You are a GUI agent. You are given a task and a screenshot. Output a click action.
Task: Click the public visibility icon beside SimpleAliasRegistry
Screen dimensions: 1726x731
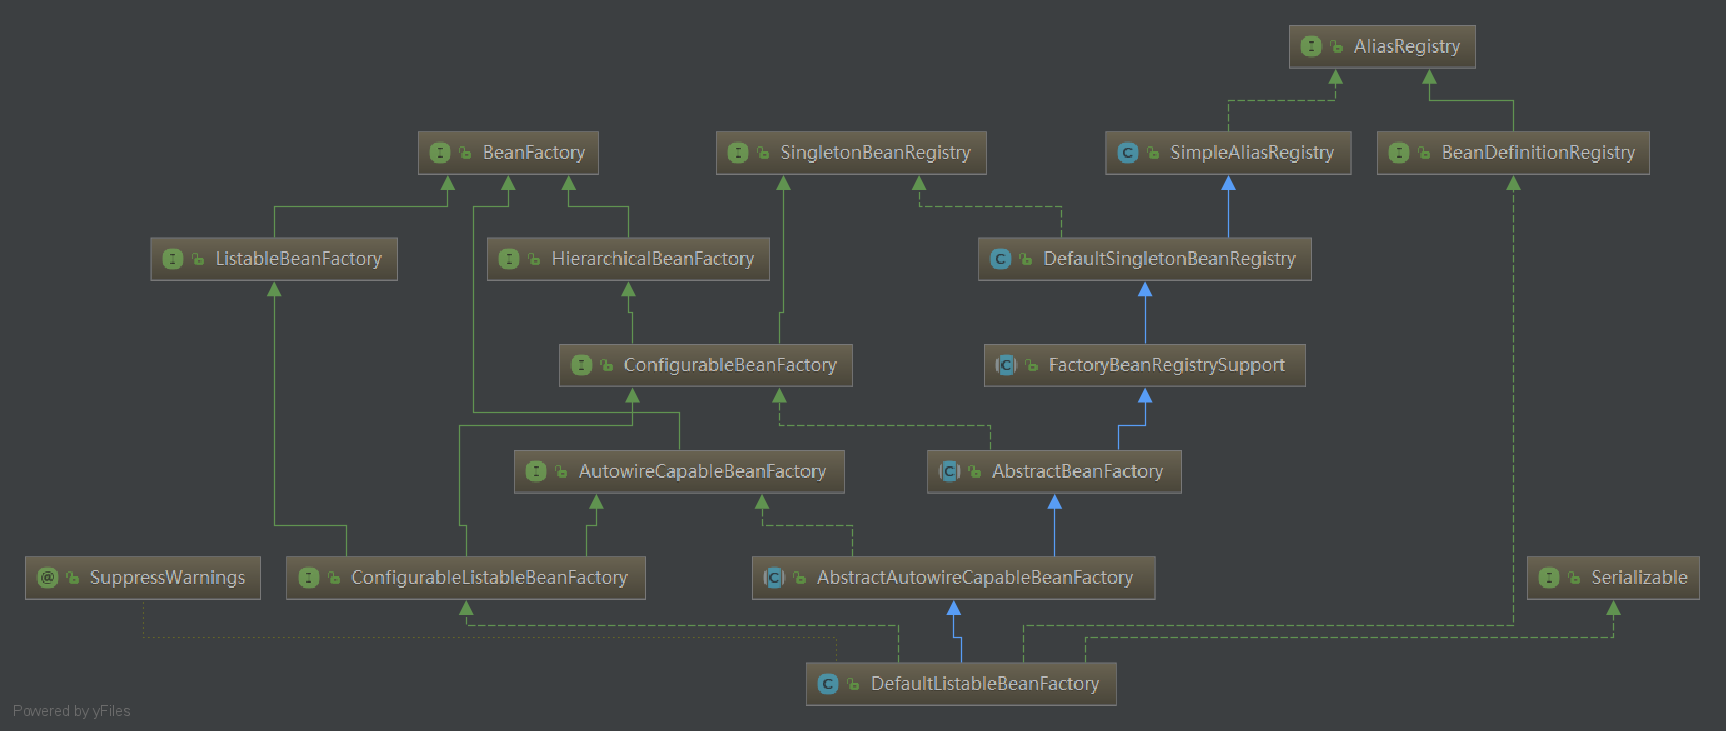1153,153
